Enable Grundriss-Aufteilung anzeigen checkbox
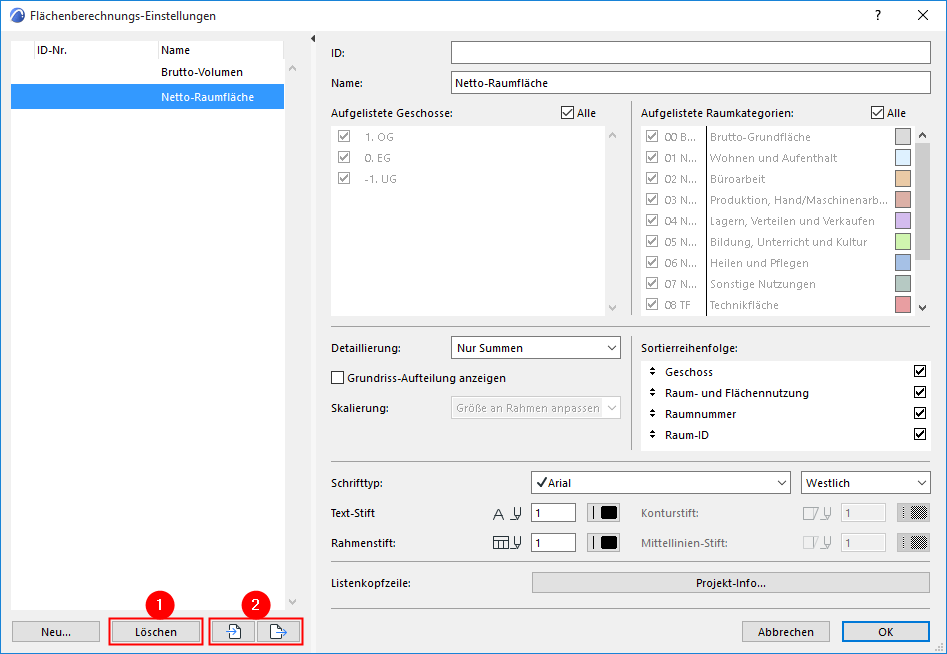 [x=338, y=378]
